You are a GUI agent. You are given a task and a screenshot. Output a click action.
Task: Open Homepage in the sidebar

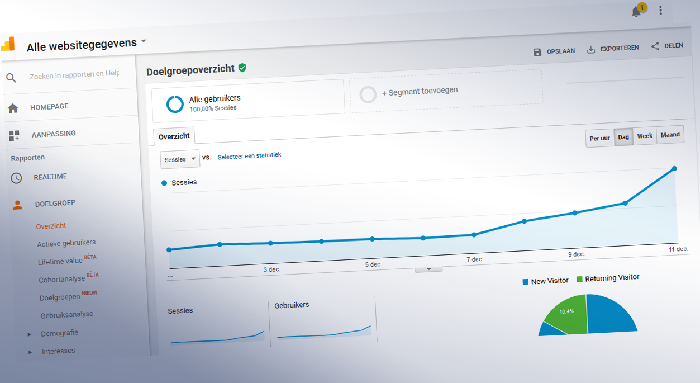(x=50, y=107)
